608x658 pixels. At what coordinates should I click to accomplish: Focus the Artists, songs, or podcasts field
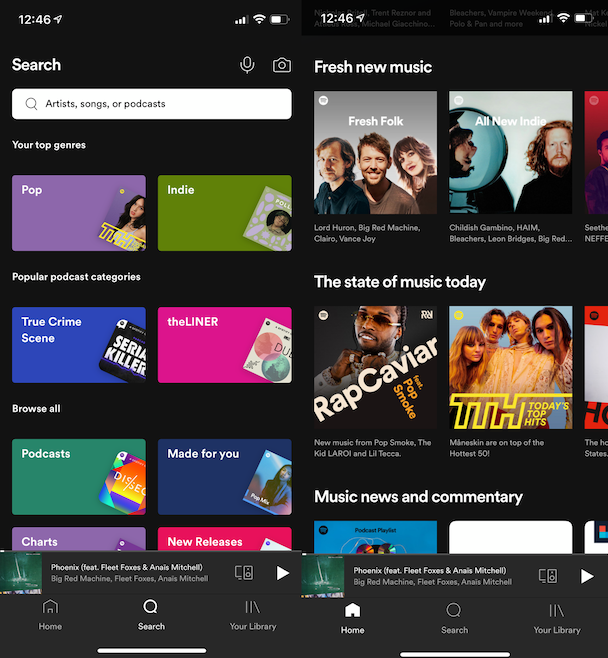tap(151, 104)
